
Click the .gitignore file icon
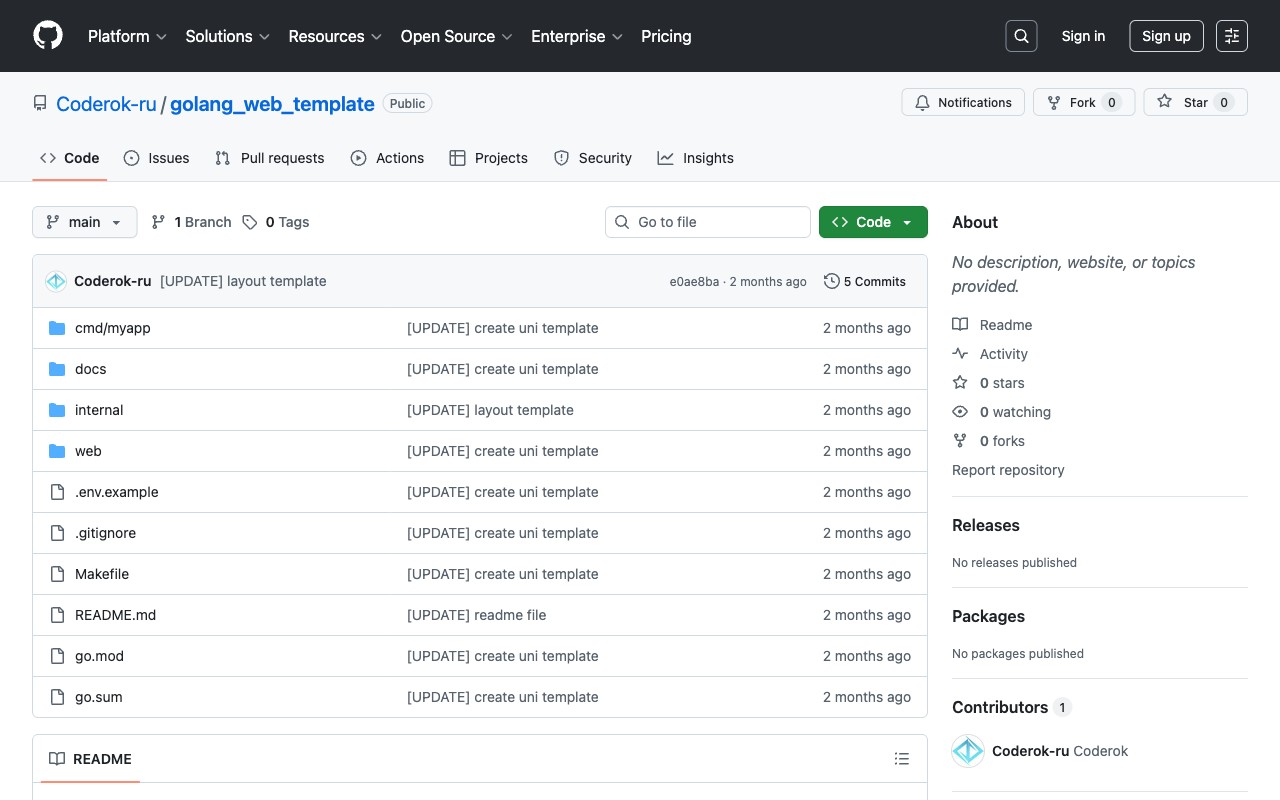click(57, 533)
